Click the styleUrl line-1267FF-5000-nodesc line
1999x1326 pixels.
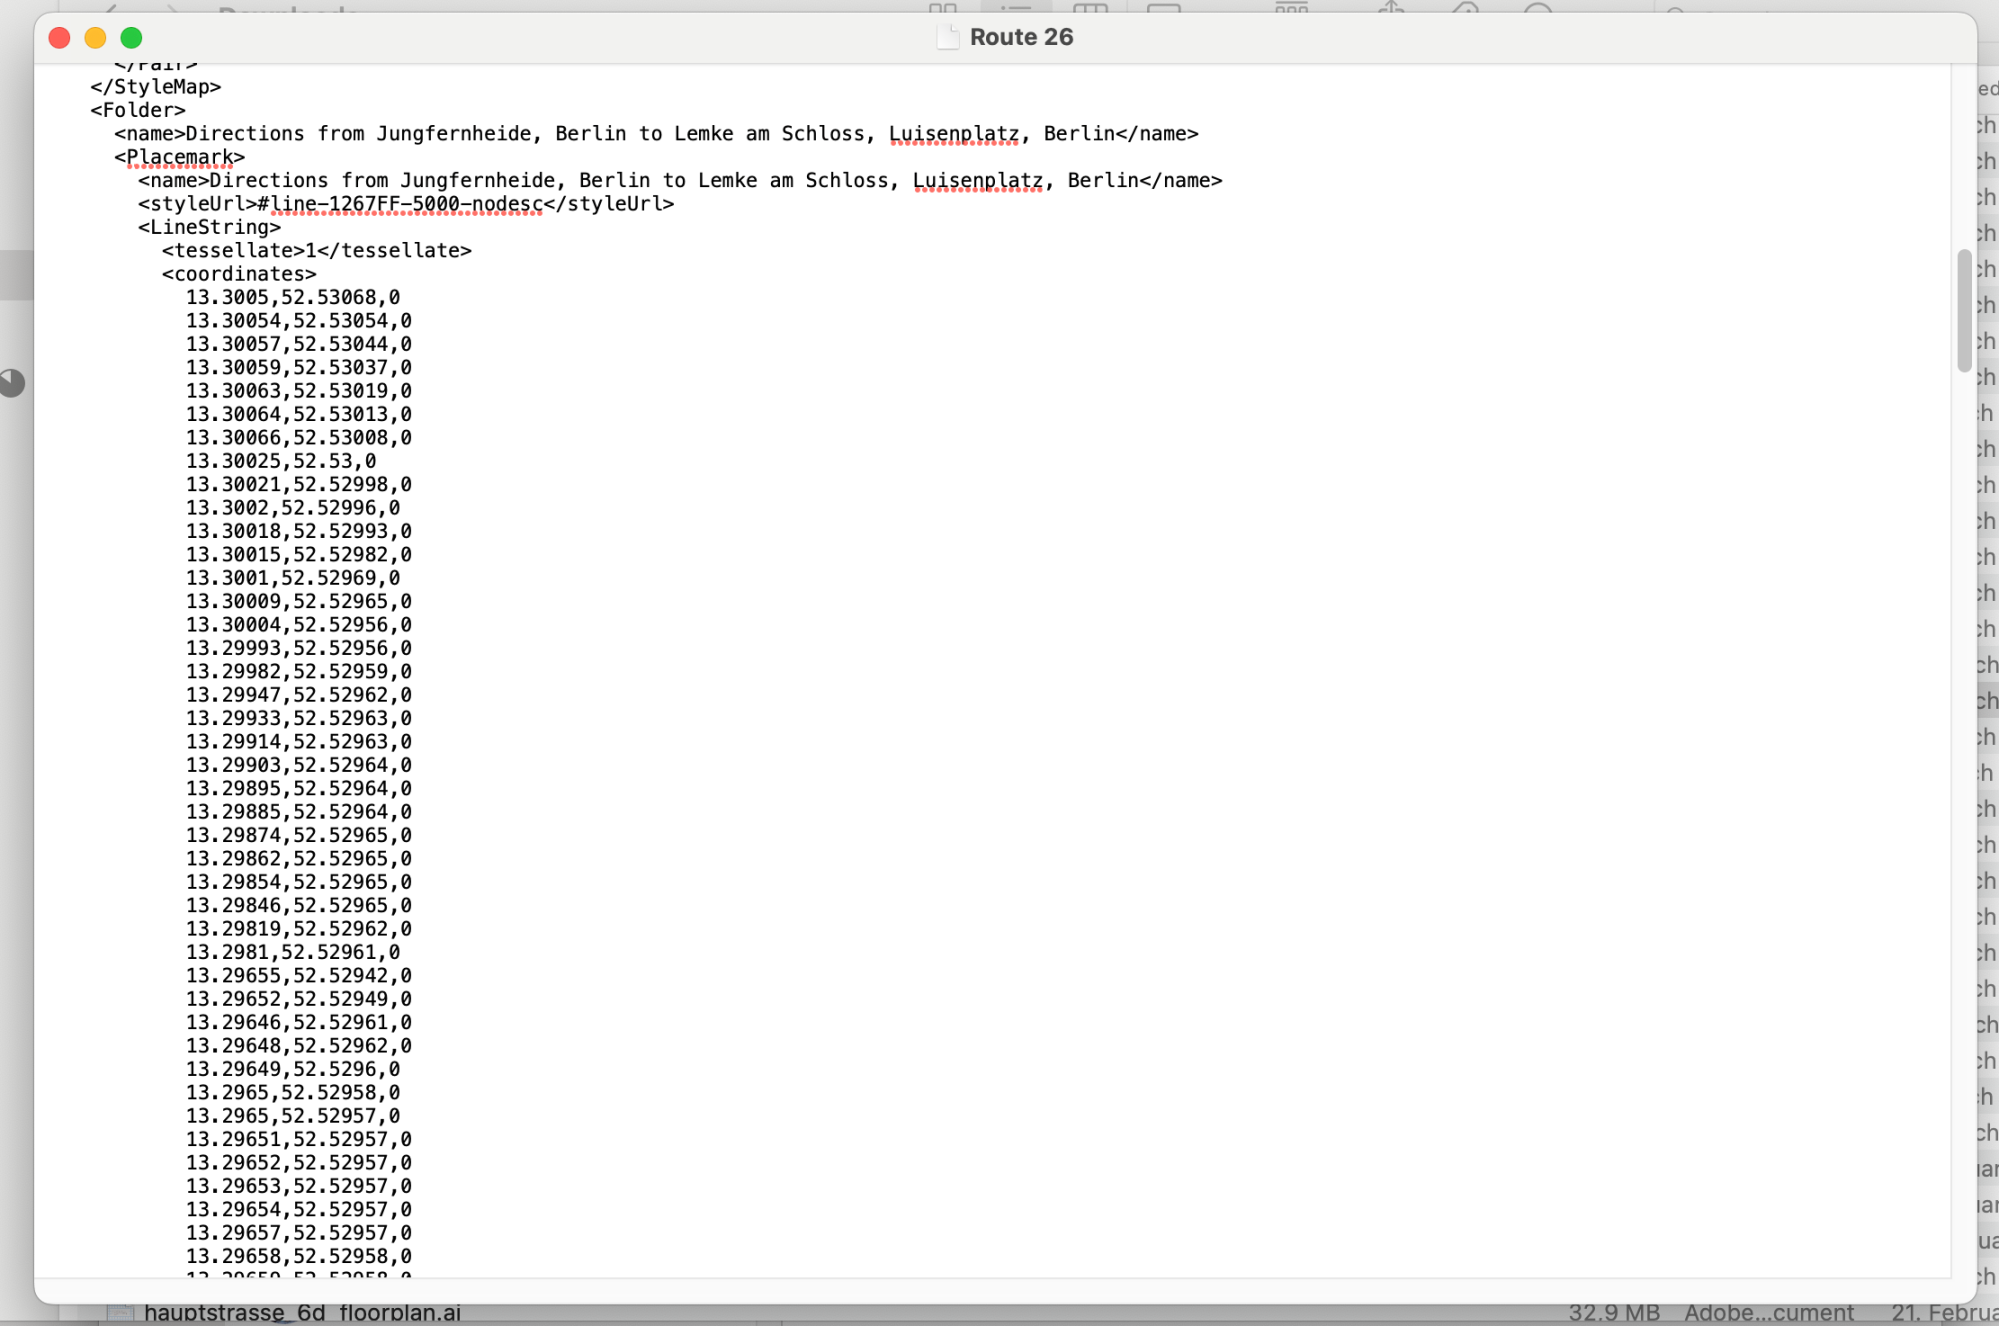click(406, 204)
